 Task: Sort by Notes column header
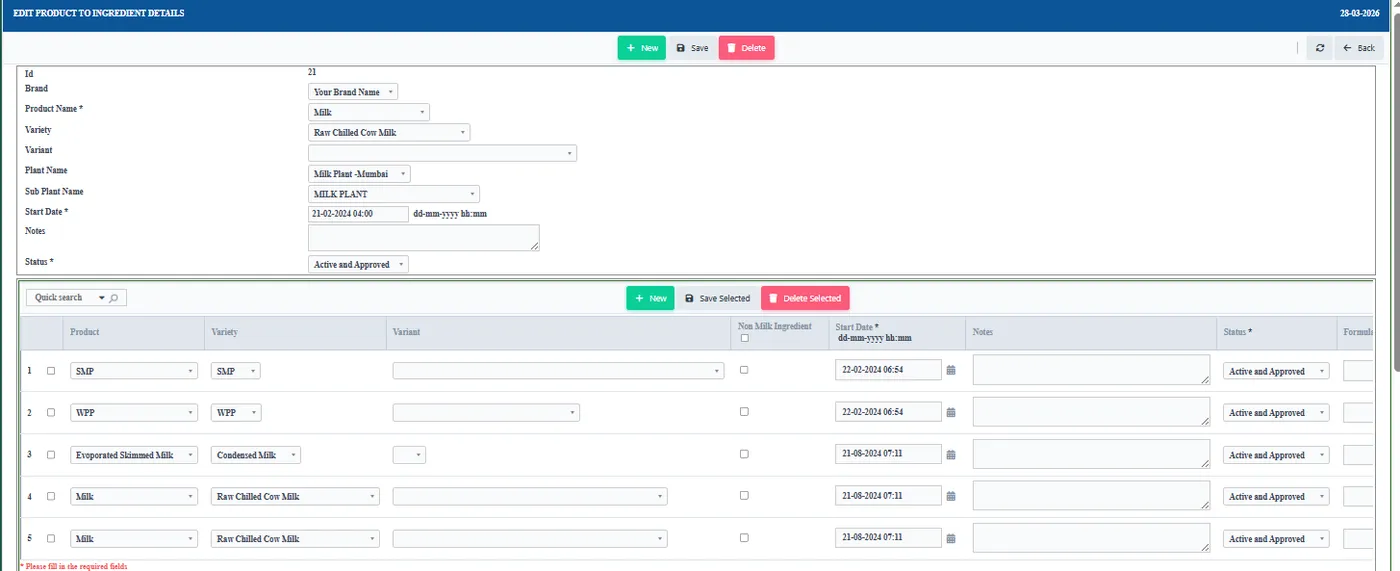983,332
